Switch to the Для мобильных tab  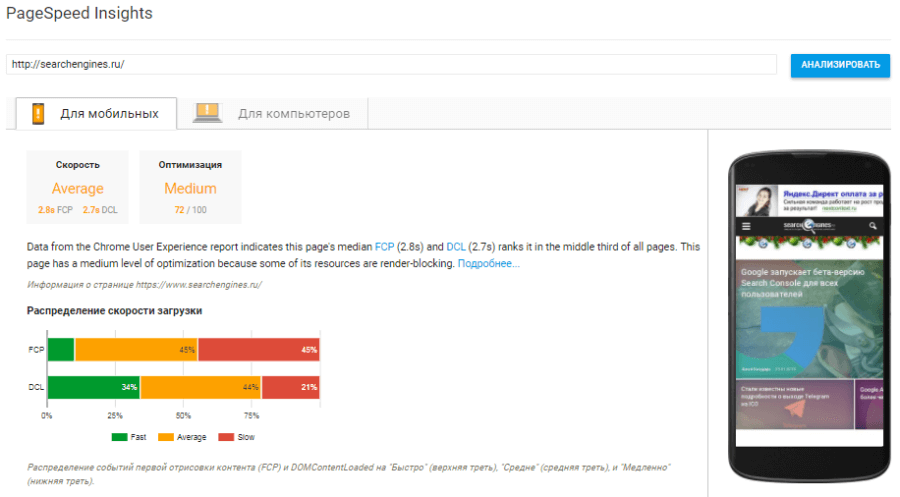96,114
